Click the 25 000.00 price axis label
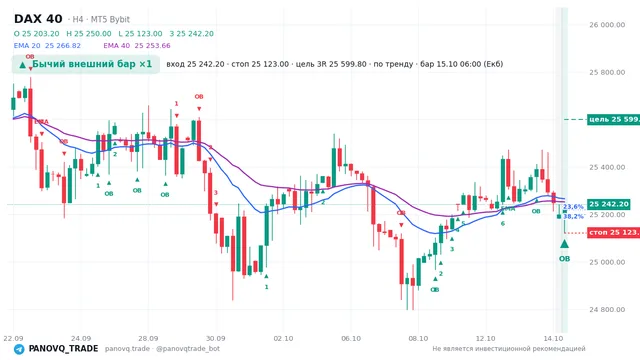The image size is (640, 360). [607, 262]
